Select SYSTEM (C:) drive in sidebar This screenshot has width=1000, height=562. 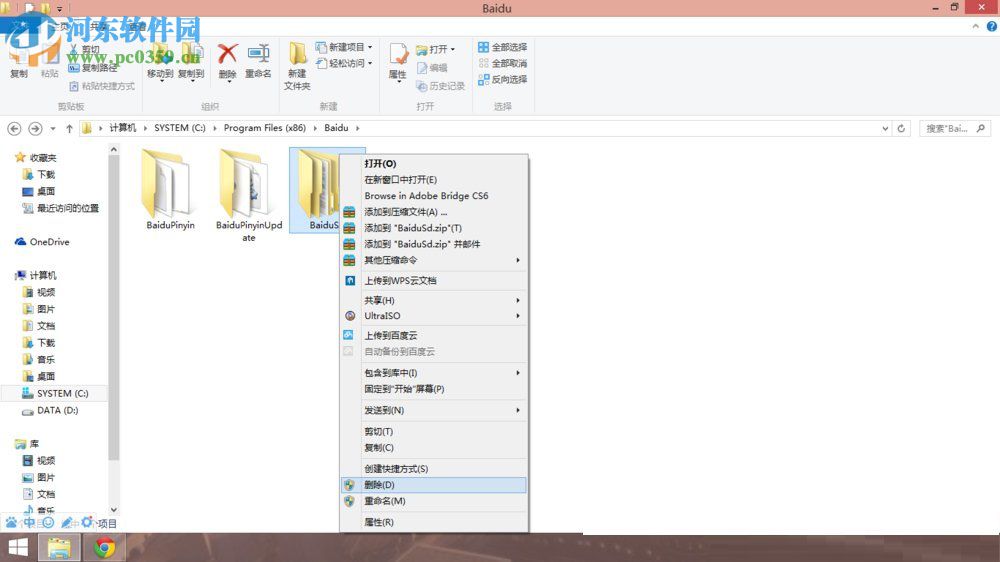(x=55, y=394)
